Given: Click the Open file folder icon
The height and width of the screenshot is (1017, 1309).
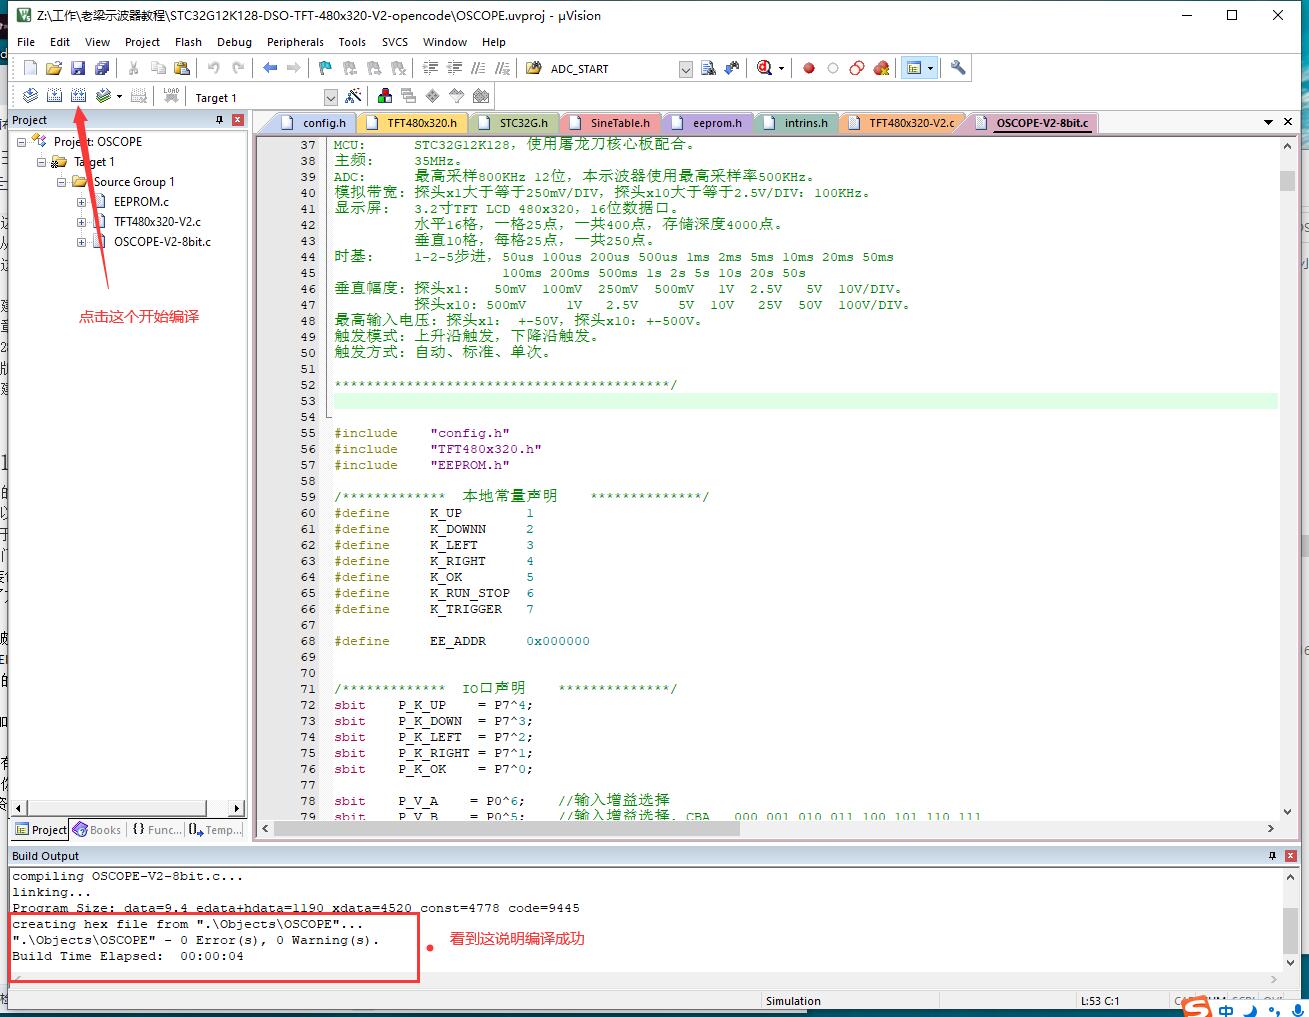Looking at the screenshot, I should coord(54,68).
